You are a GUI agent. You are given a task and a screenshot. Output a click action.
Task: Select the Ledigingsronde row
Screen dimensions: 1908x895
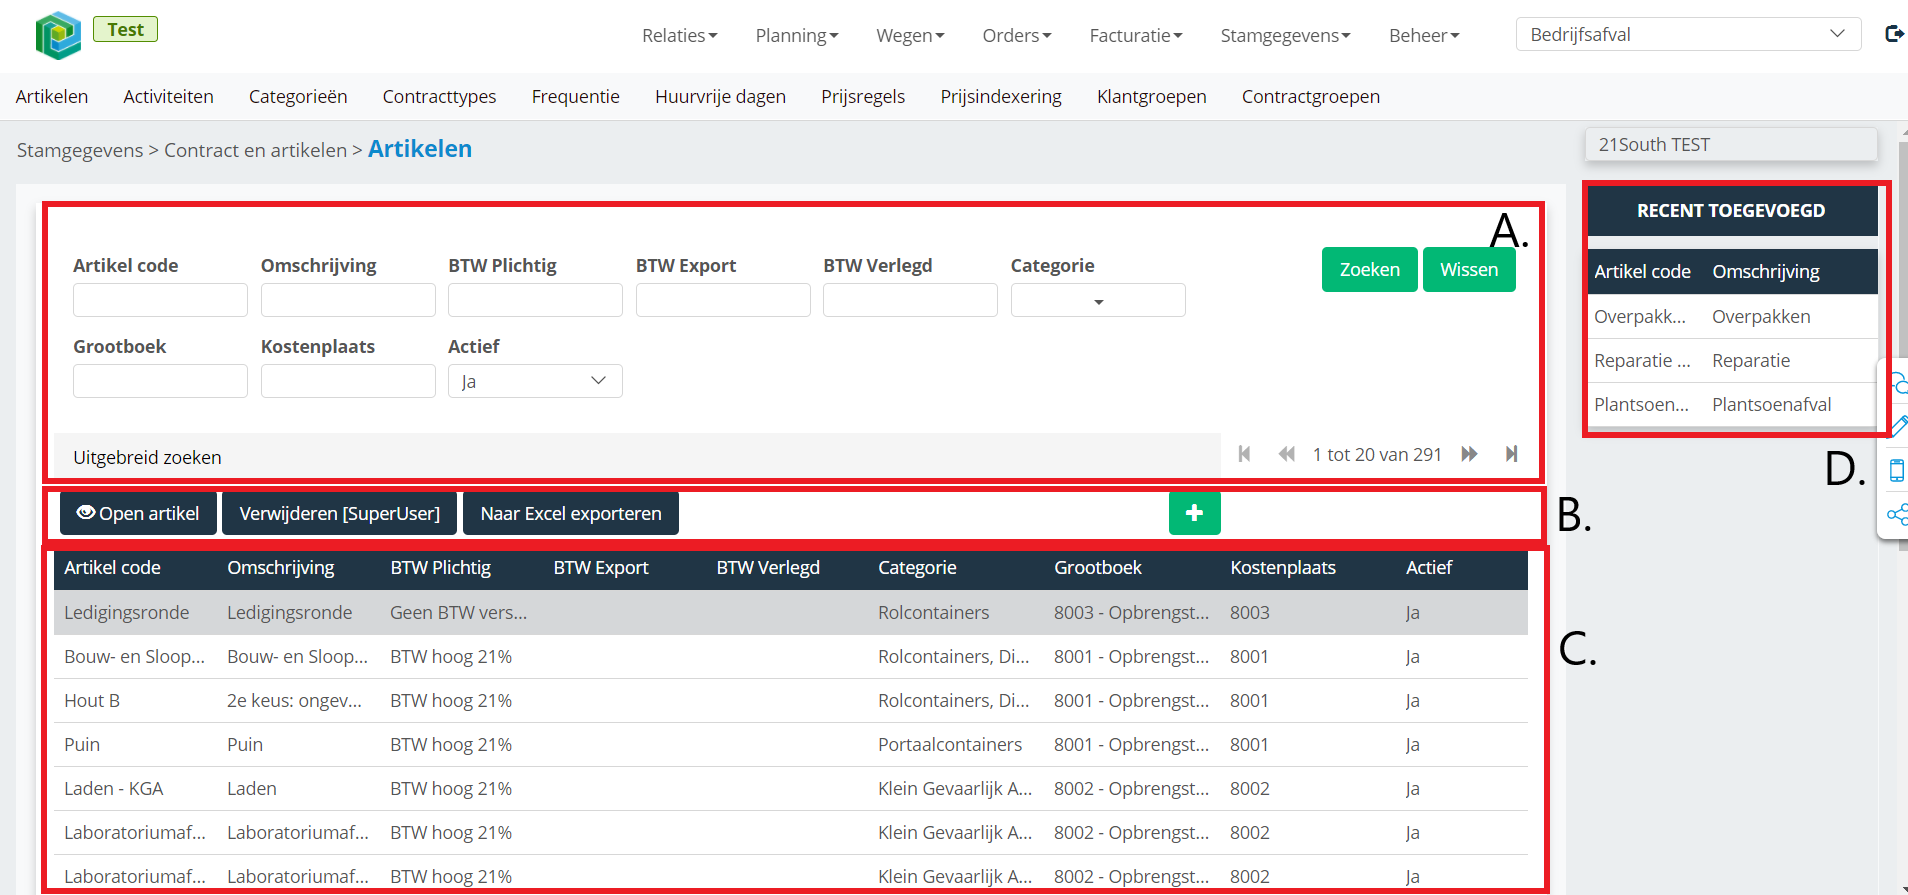[x=791, y=612]
